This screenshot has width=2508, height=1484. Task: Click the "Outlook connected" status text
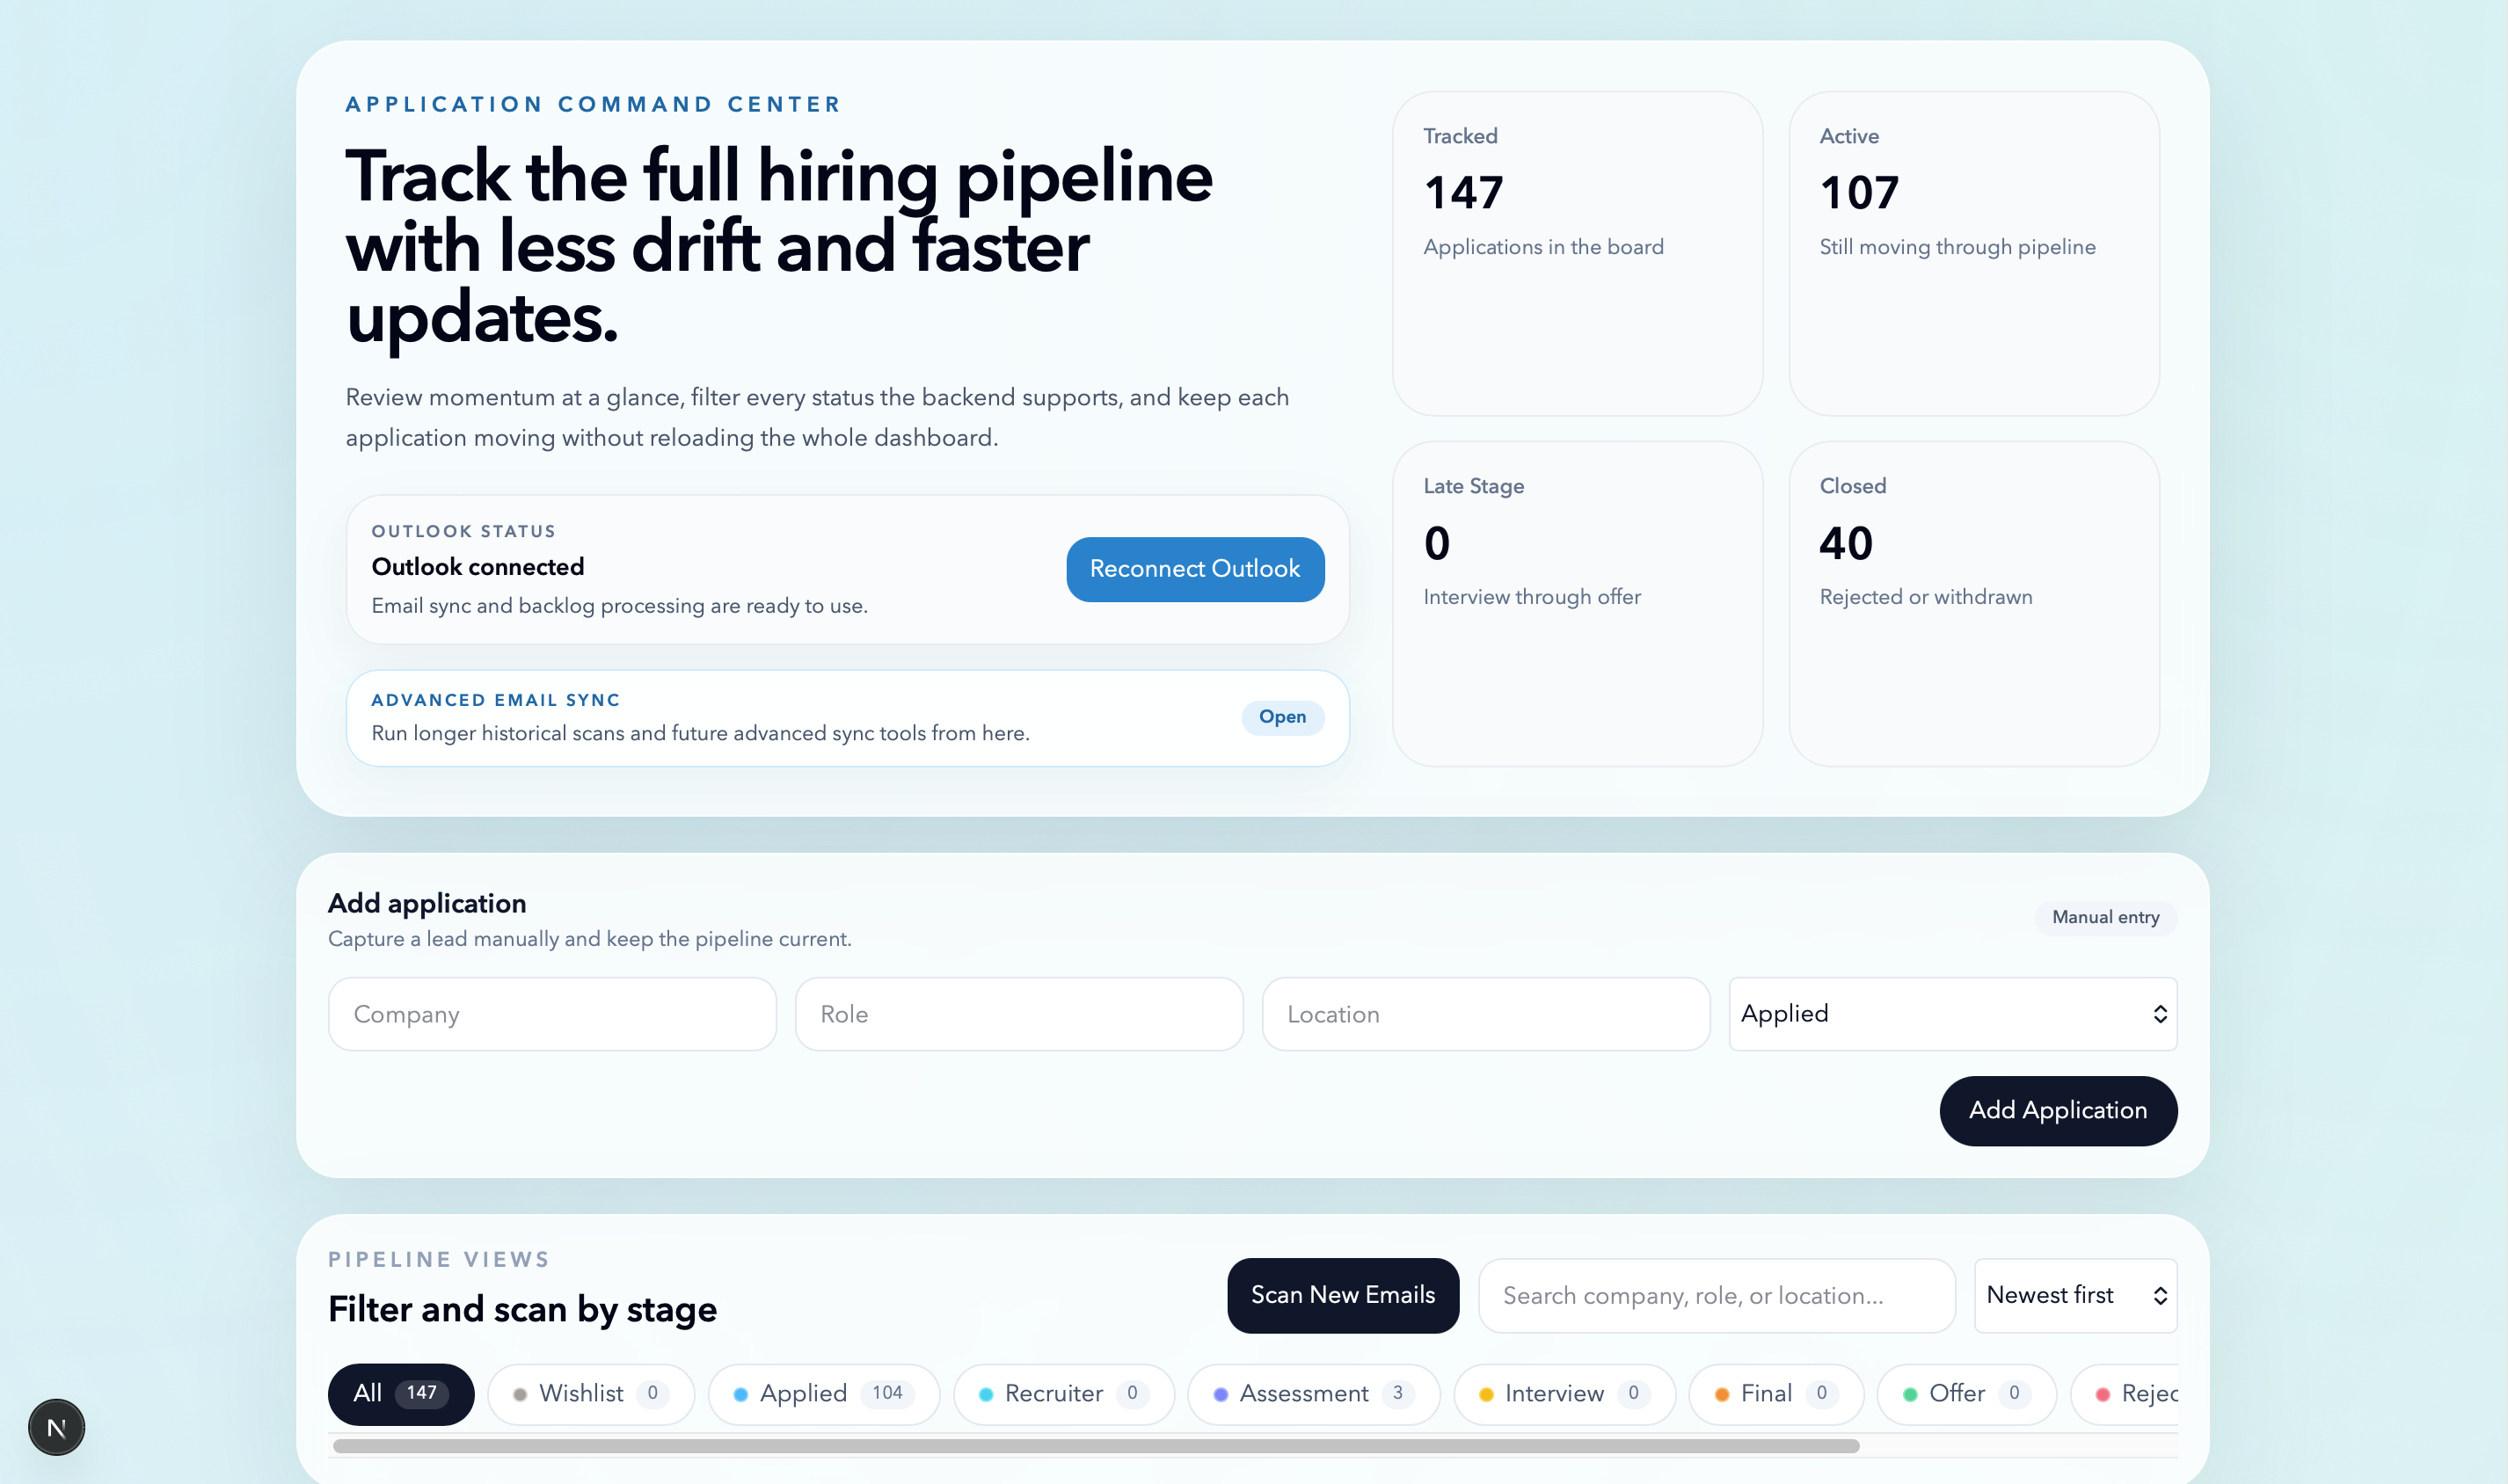click(478, 567)
